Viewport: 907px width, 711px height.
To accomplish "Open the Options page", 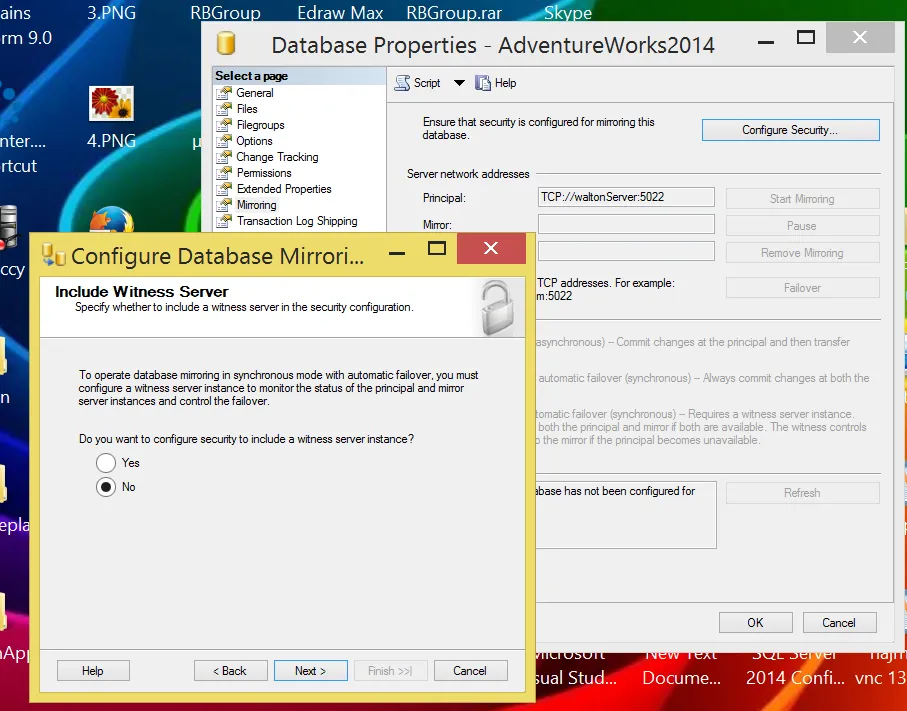I will (x=254, y=141).
